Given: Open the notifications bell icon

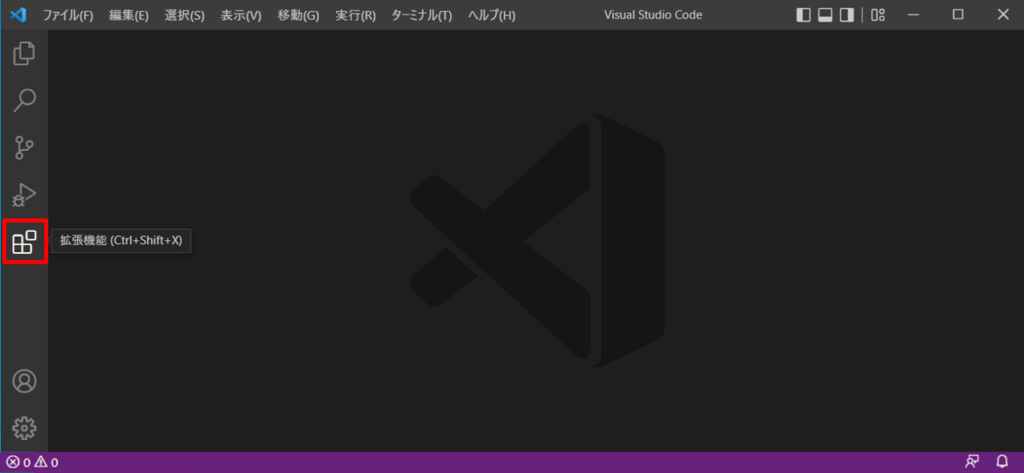Looking at the screenshot, I should [1002, 462].
